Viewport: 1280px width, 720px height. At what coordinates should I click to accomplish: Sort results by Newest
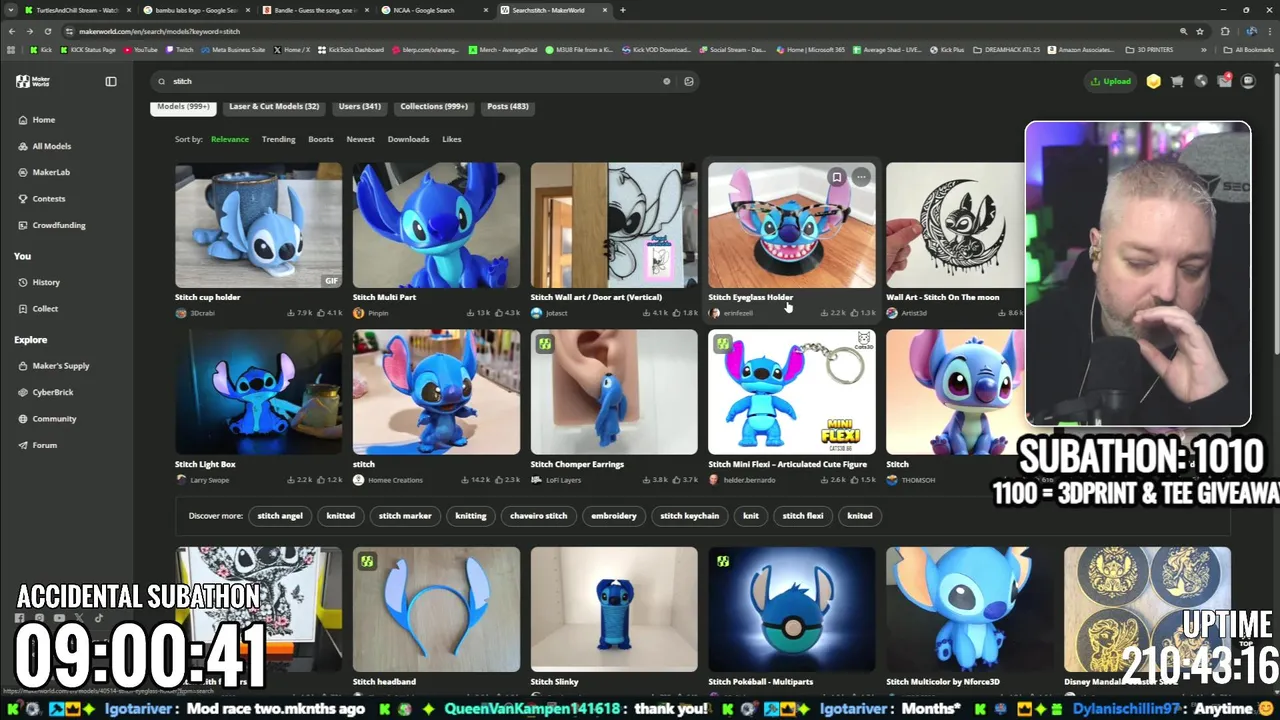(361, 139)
